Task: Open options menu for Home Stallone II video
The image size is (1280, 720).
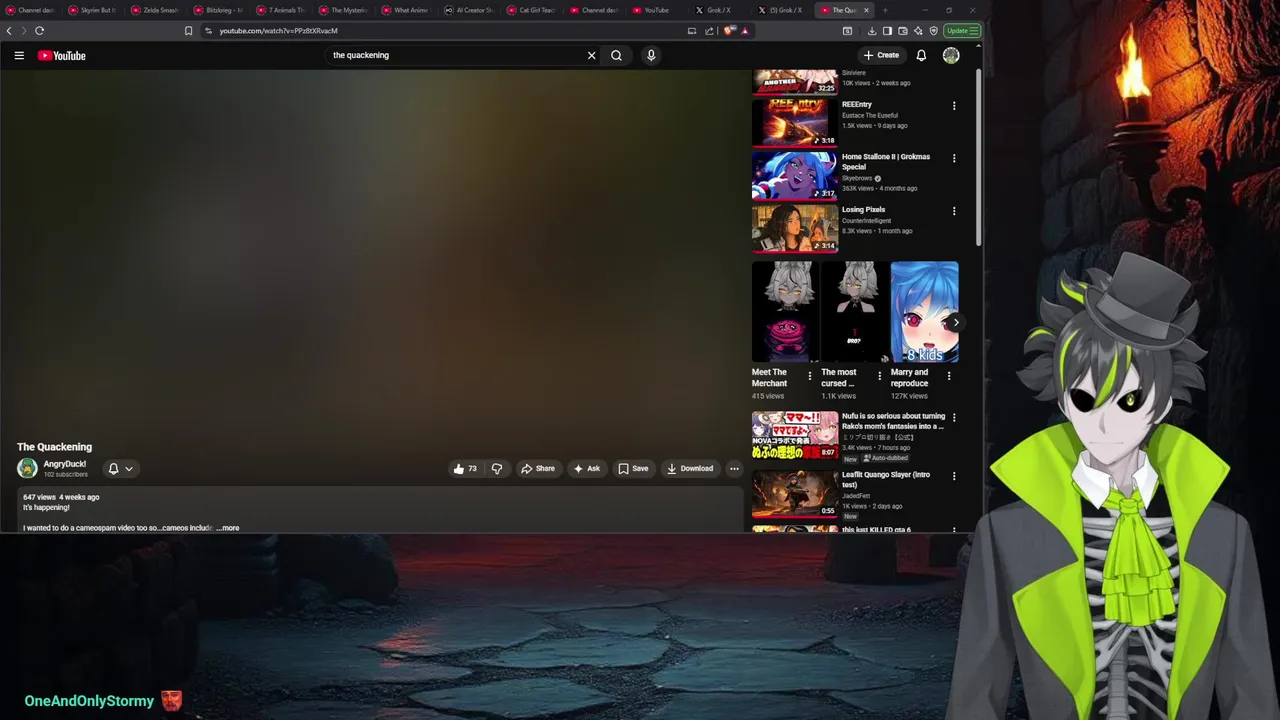Action: click(x=954, y=158)
